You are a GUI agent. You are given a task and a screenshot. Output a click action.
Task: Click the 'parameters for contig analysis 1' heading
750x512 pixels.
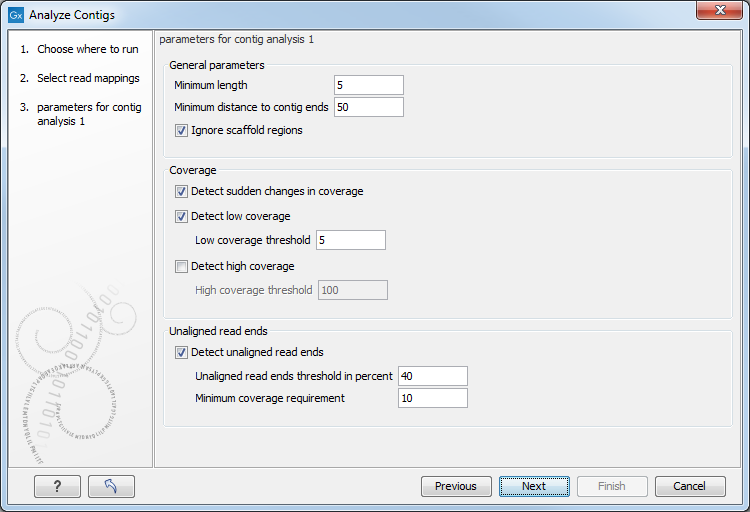(x=236, y=39)
